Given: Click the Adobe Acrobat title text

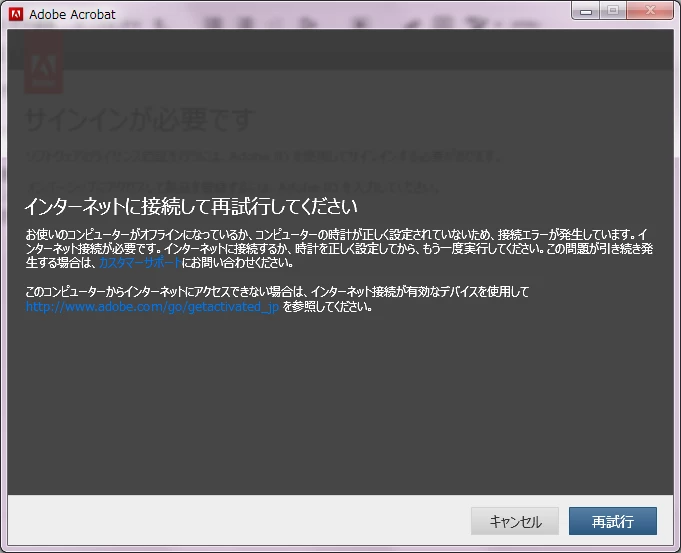Looking at the screenshot, I should [x=72, y=14].
